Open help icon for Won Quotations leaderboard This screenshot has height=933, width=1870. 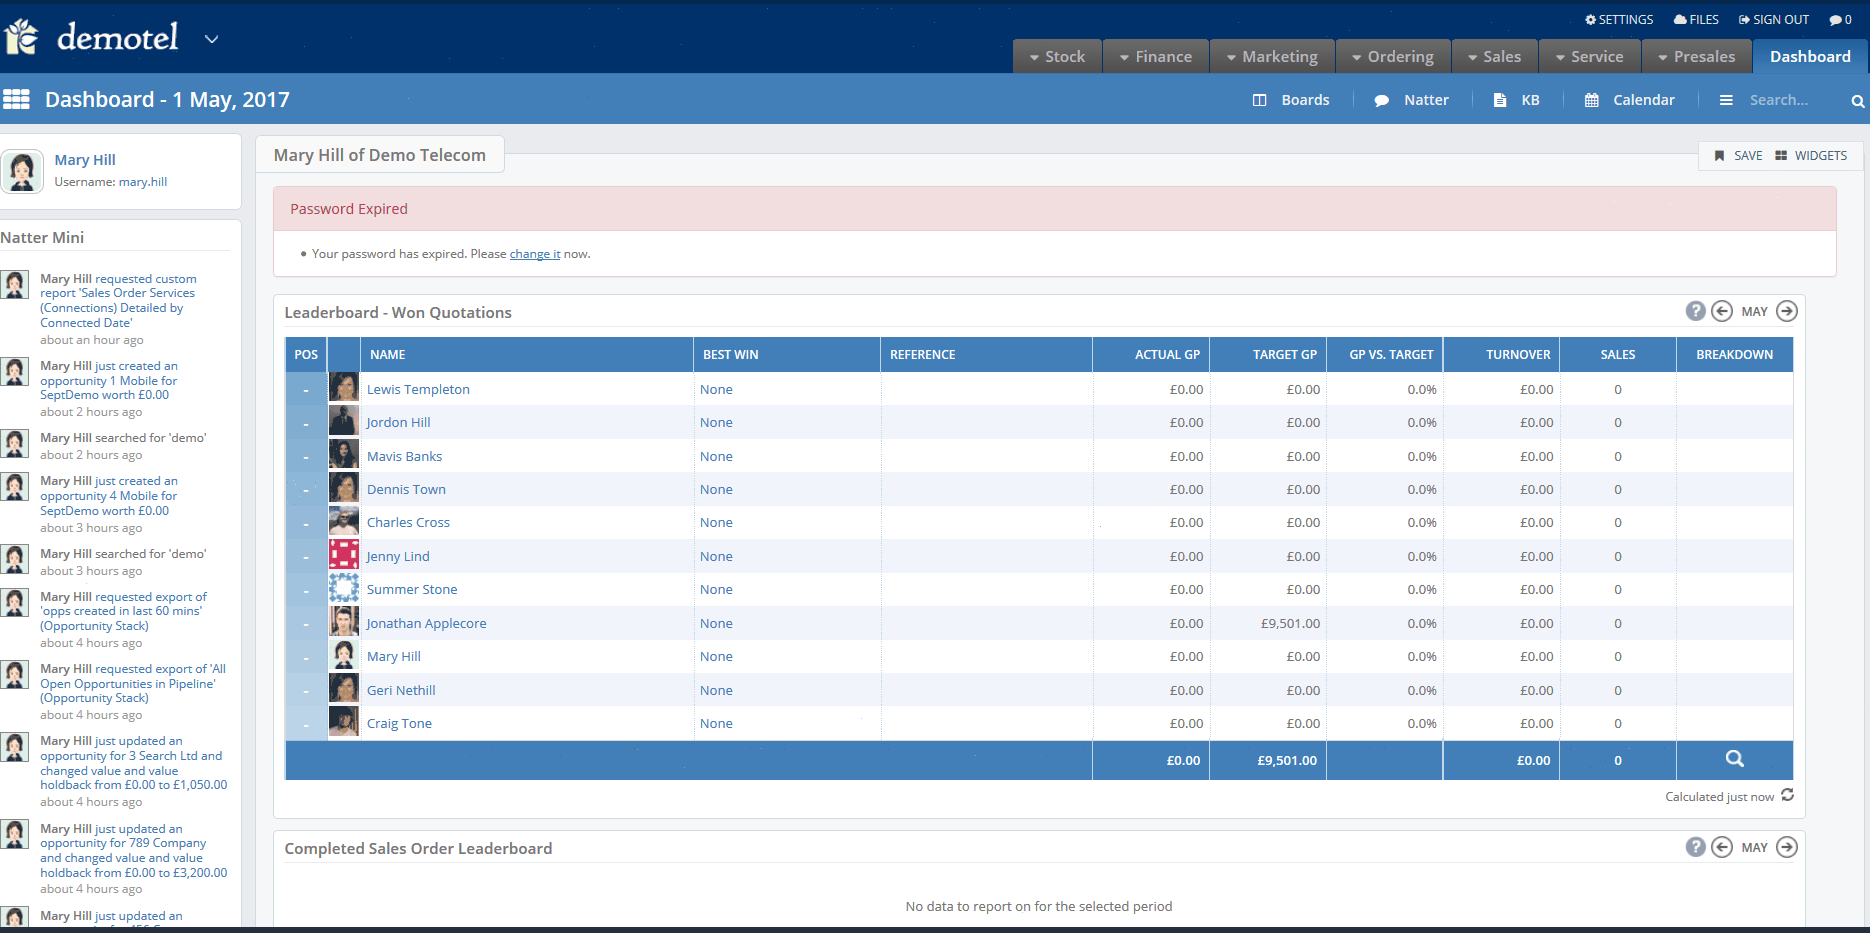(1695, 311)
